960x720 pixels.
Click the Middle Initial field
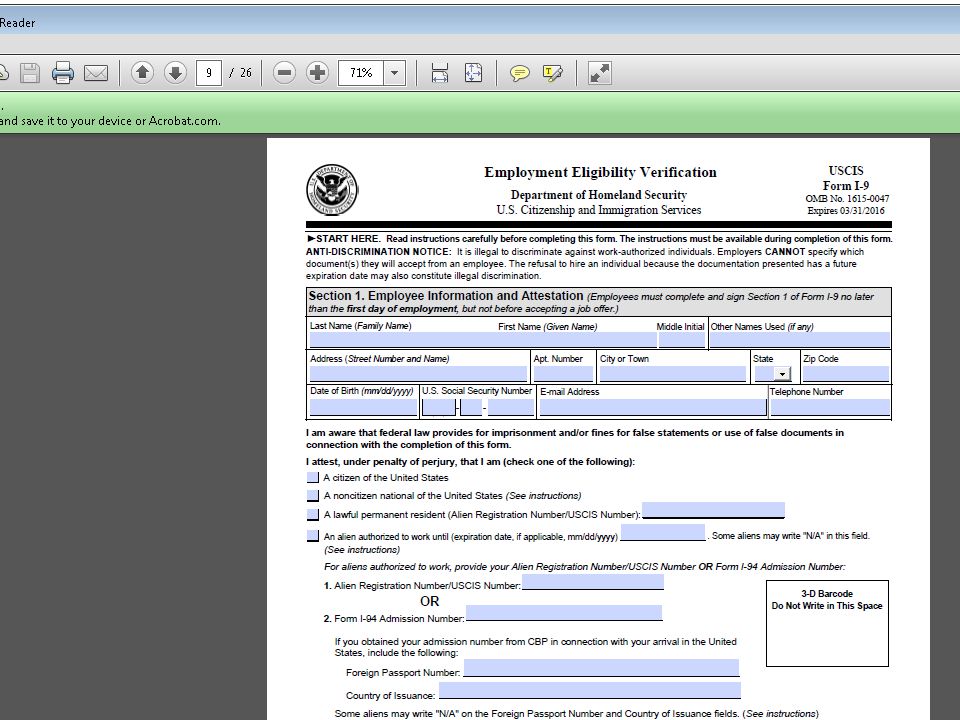click(681, 340)
